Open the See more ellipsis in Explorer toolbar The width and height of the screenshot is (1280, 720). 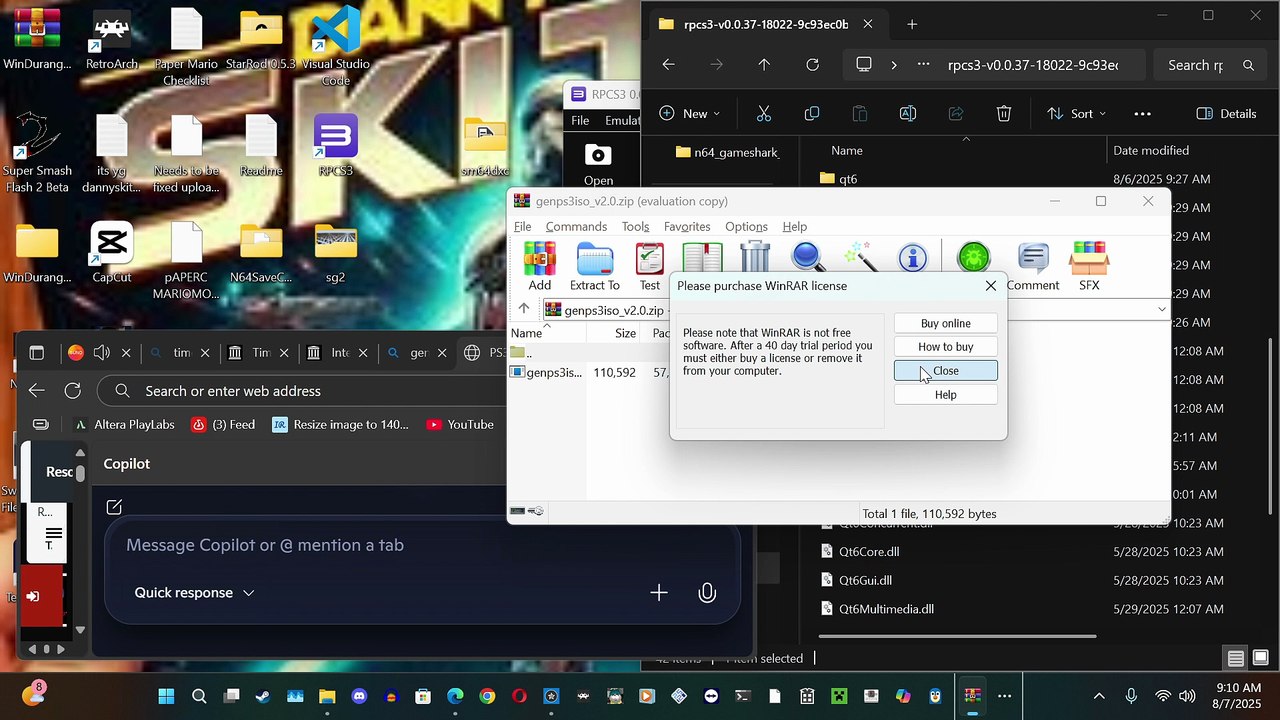pos(1143,114)
